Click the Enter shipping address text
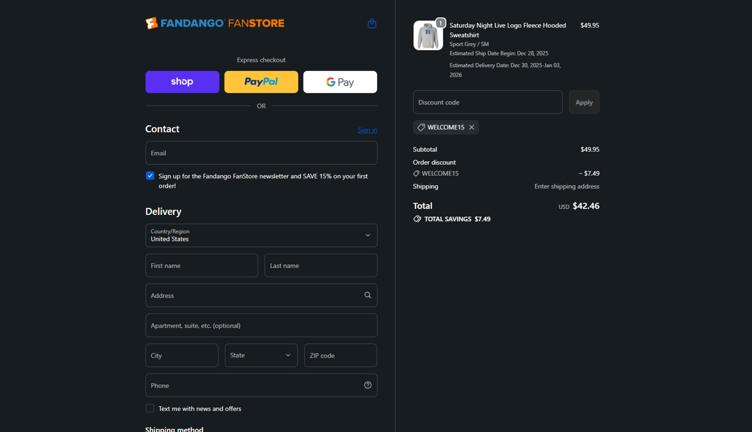This screenshot has width=752, height=432. pos(567,187)
